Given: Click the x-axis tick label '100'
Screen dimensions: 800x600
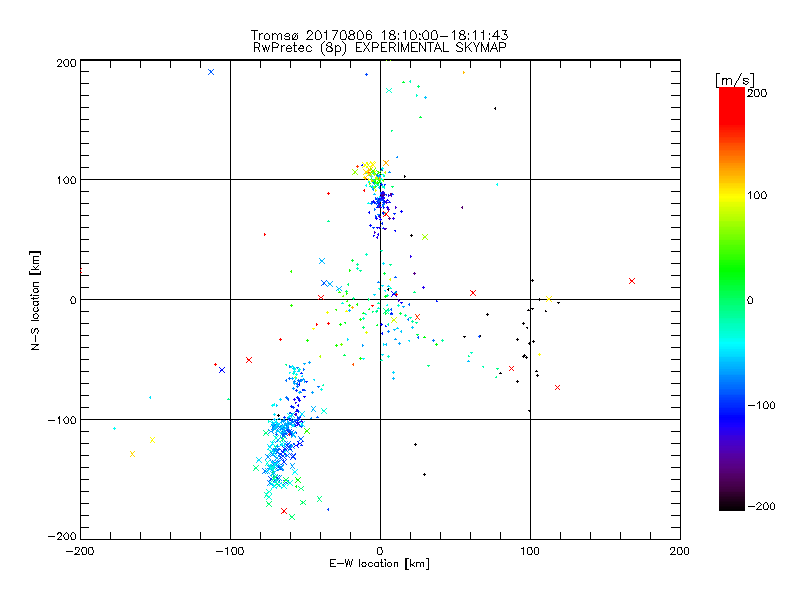Looking at the screenshot, I should pyautogui.click(x=530, y=551).
